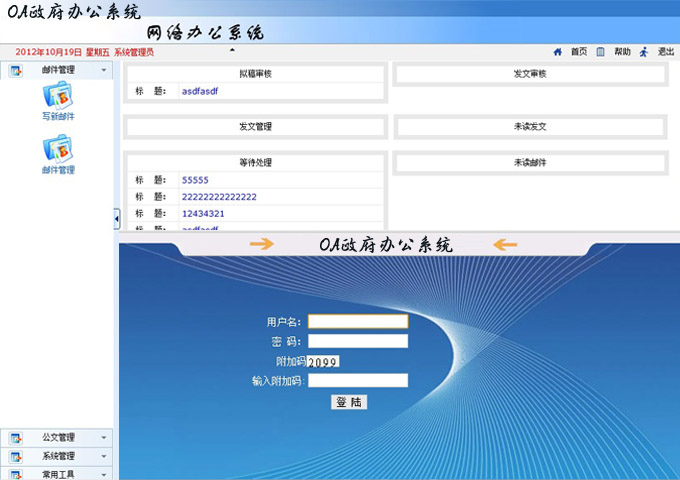Open the 12434321 pending item link
Viewport: 680px width, 480px height.
(x=203, y=214)
